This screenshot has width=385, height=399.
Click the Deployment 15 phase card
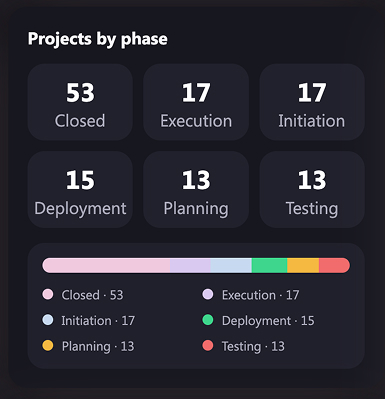80,189
